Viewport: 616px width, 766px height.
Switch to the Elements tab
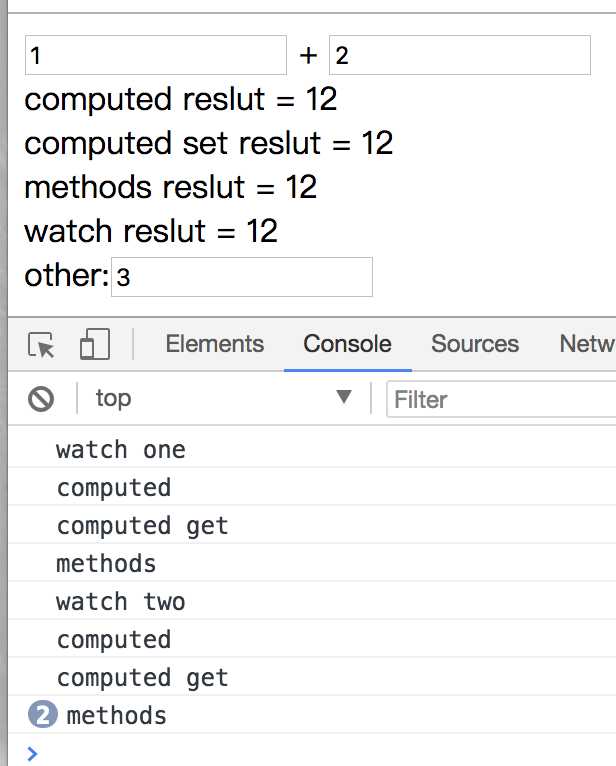(214, 343)
